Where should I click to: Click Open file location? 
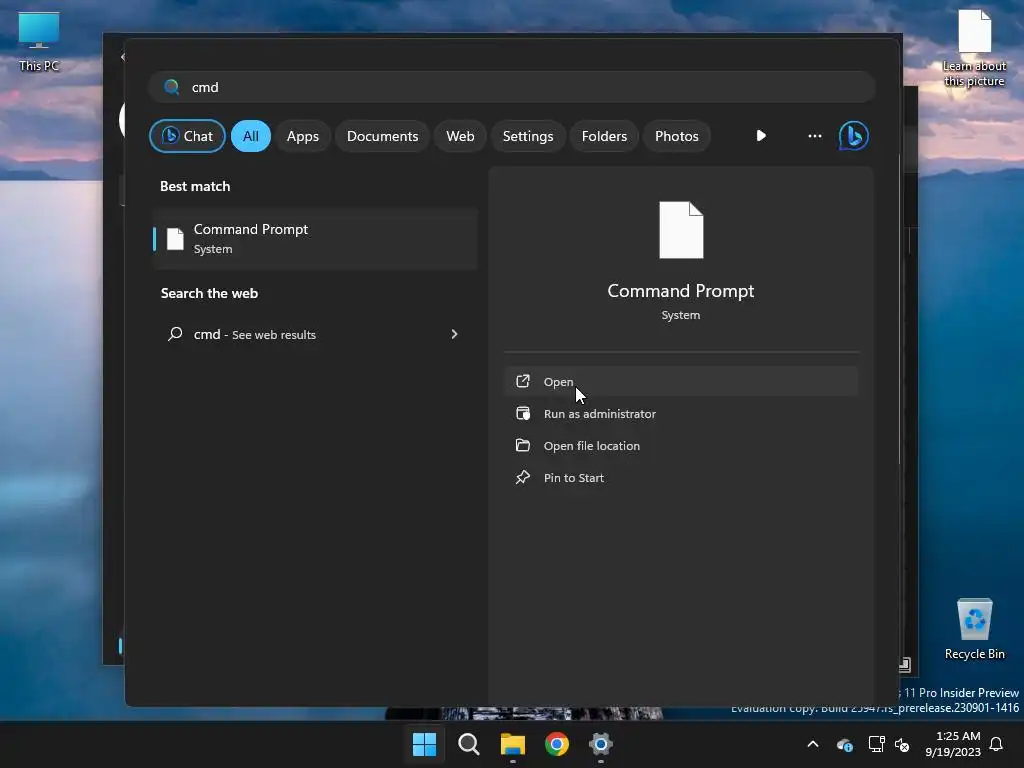click(681, 445)
